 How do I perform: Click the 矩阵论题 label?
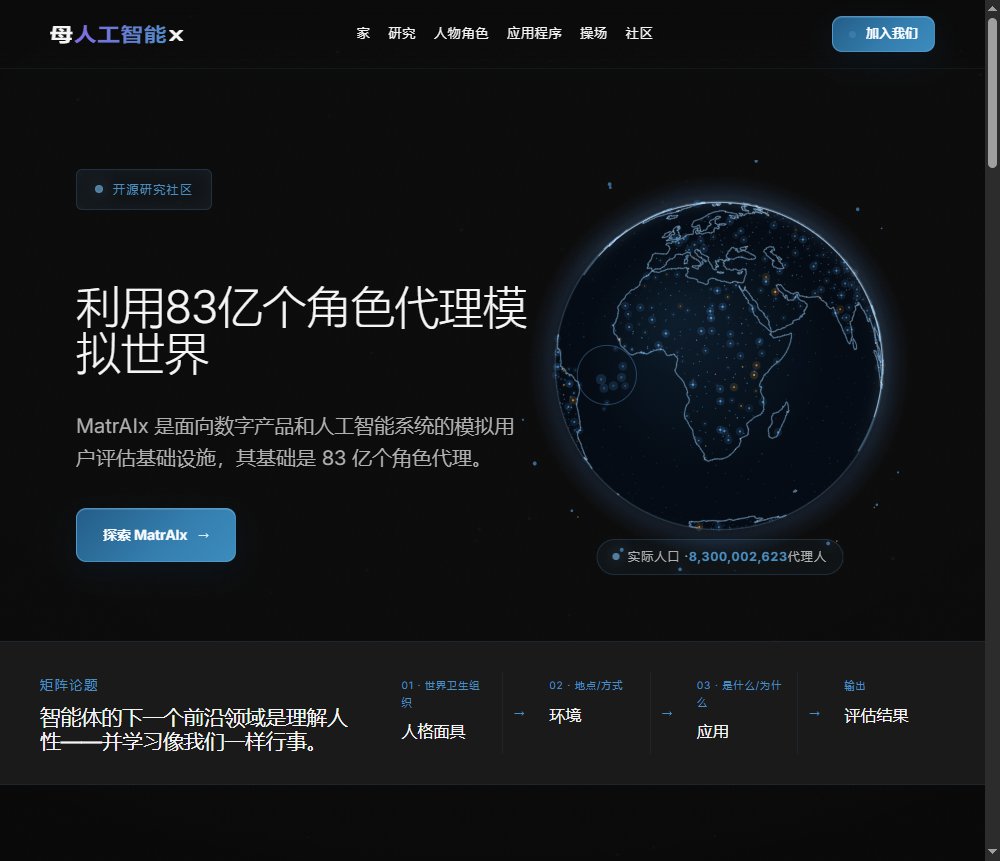[x=68, y=685]
